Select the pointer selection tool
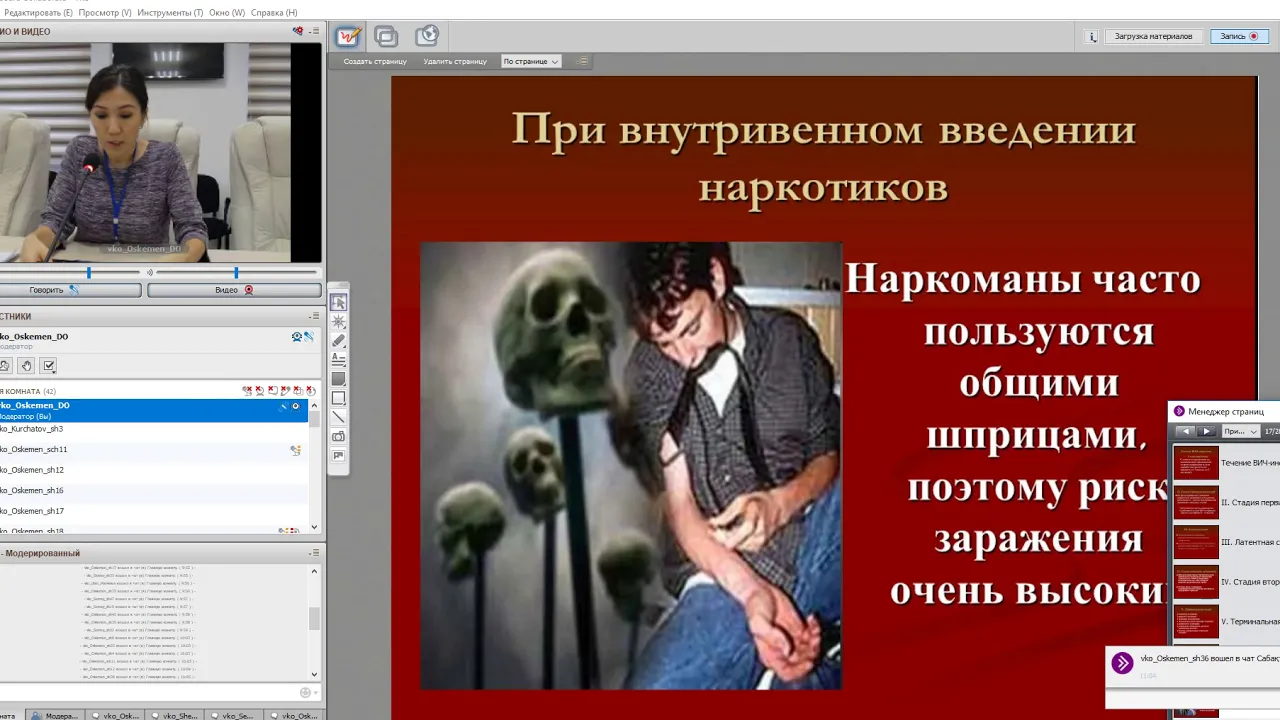The height and width of the screenshot is (720, 1280). 339,302
